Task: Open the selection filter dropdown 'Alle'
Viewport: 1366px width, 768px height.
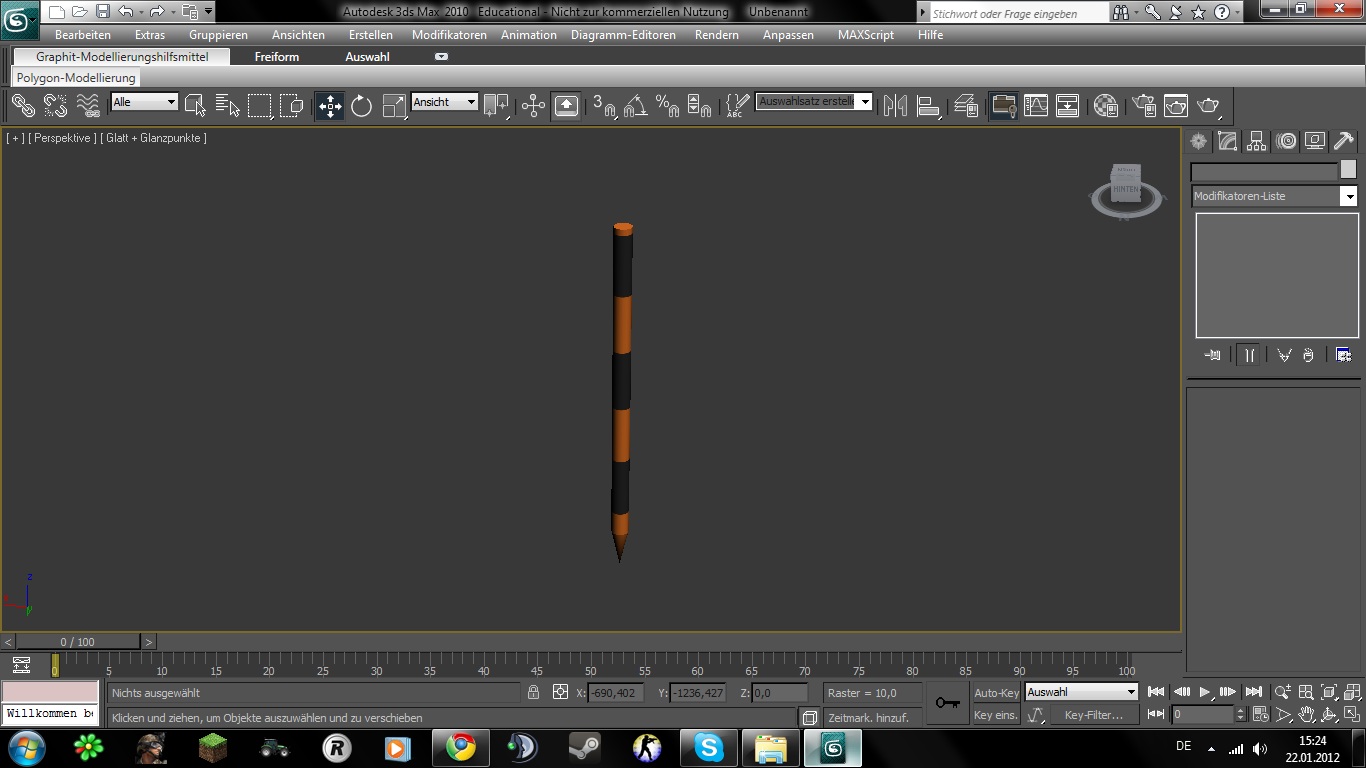Action: 144,102
